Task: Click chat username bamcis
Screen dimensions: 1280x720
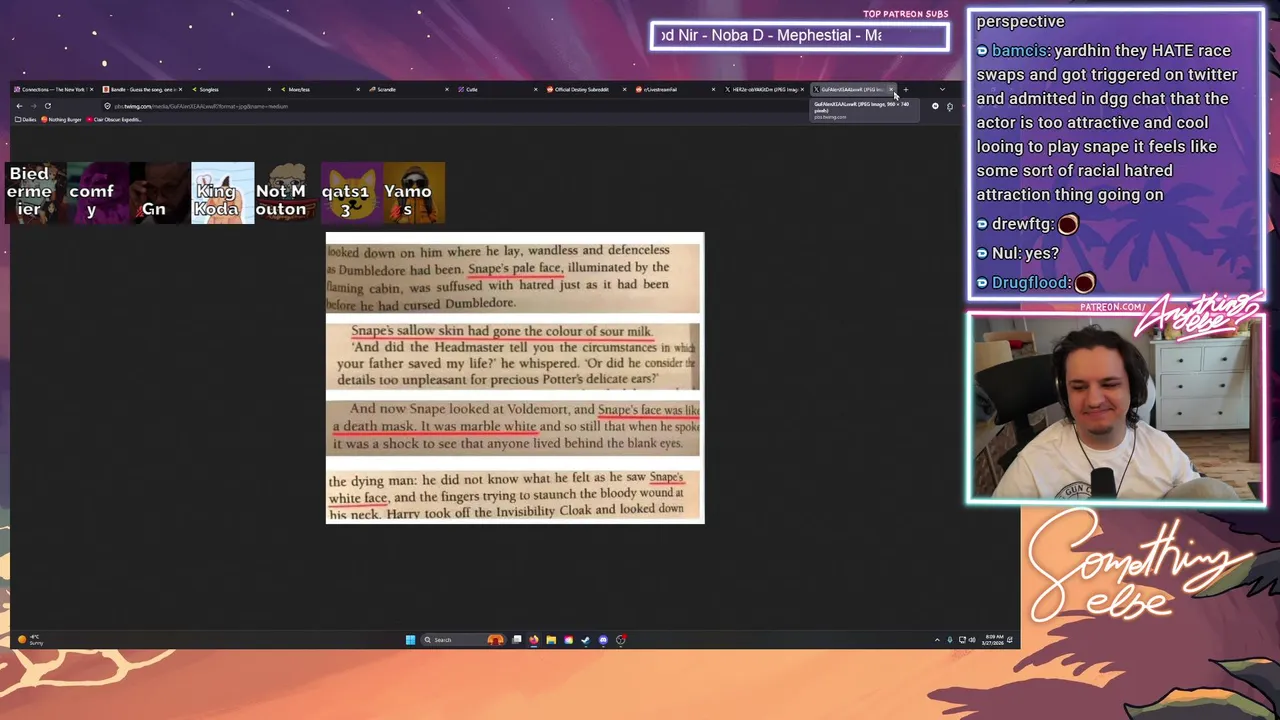Action: [x=1019, y=50]
